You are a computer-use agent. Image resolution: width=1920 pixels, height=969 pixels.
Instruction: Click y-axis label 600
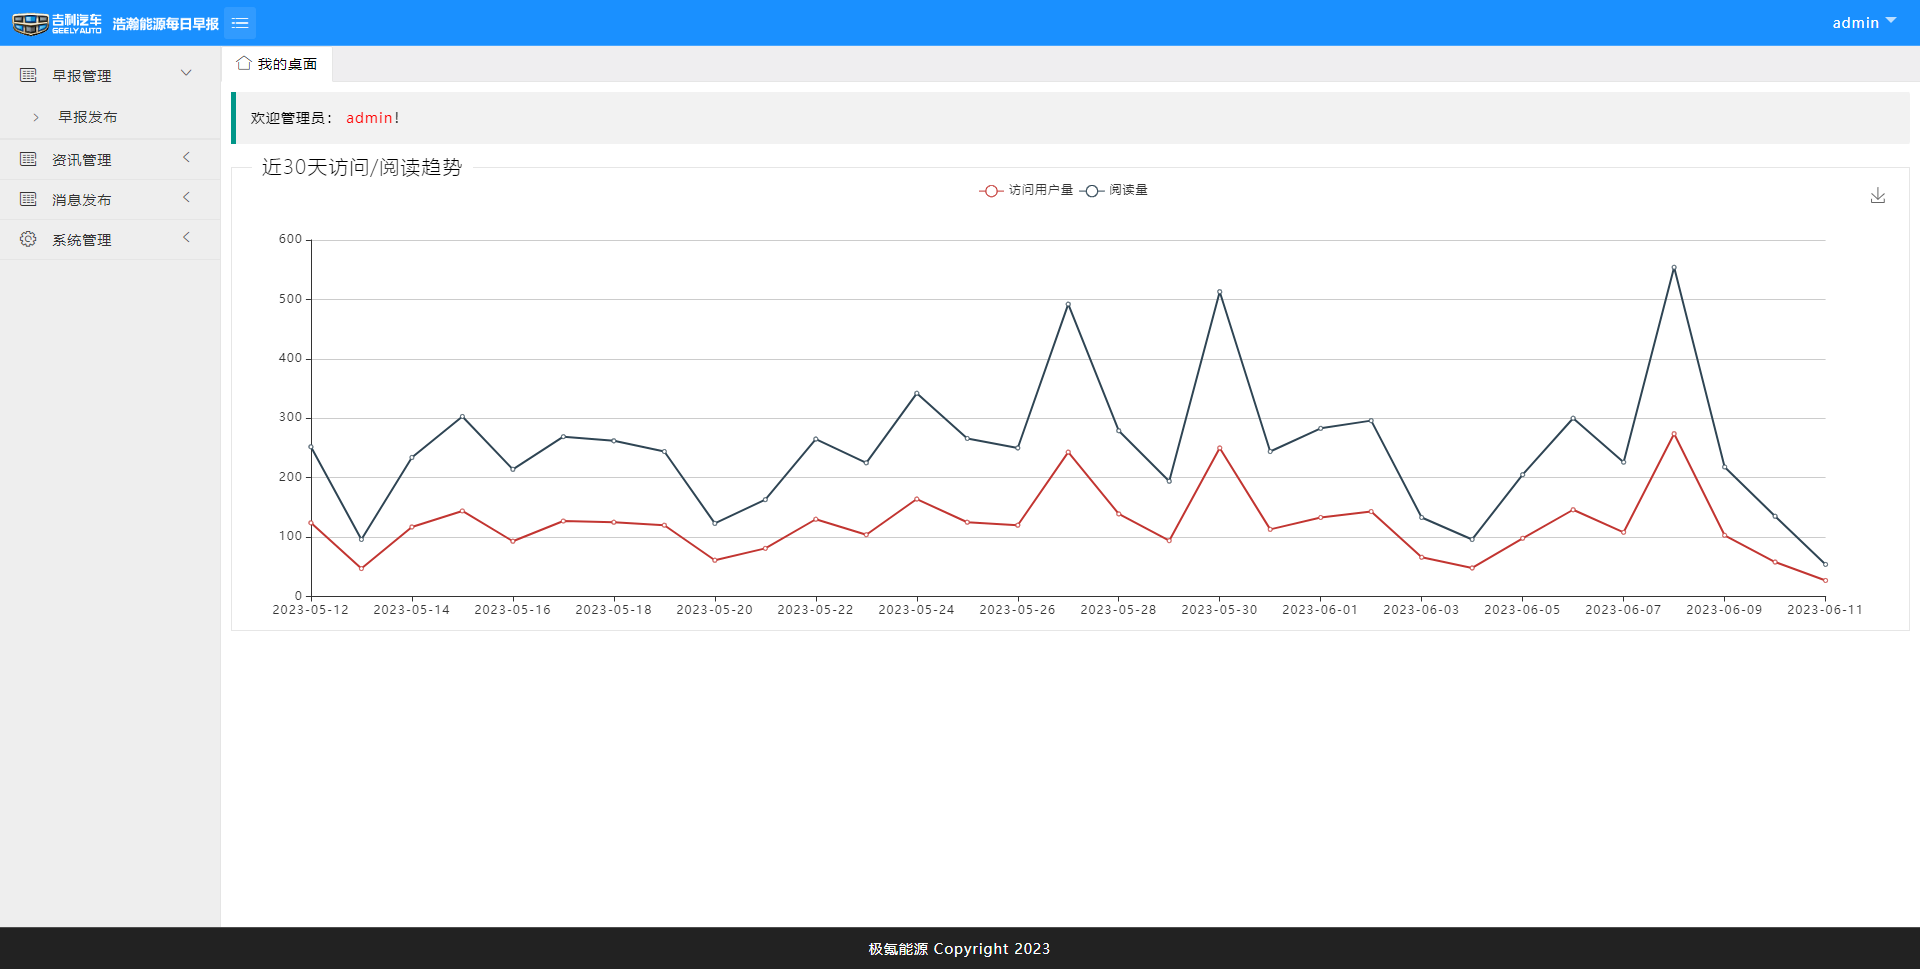pos(290,239)
